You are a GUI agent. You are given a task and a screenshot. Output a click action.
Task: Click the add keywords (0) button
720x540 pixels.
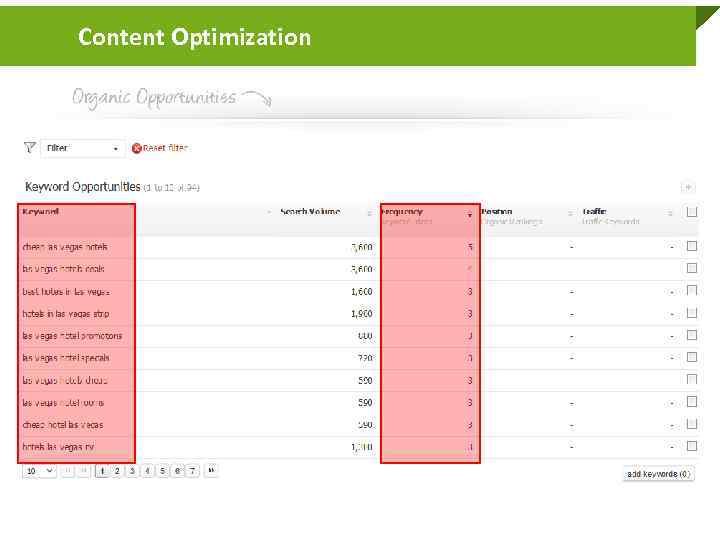point(658,474)
